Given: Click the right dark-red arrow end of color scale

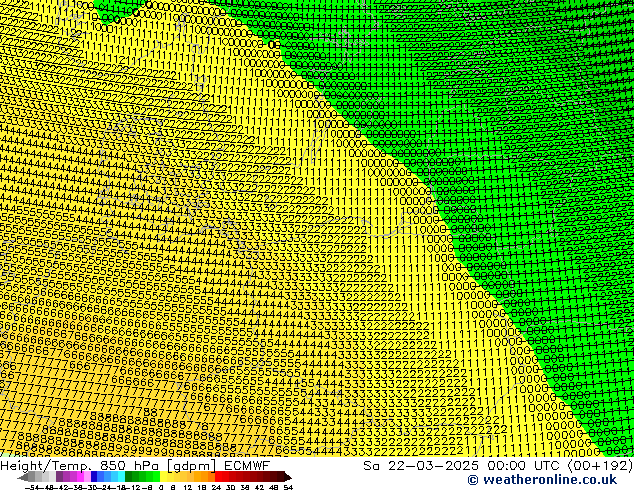Looking at the screenshot, I should tap(288, 477).
